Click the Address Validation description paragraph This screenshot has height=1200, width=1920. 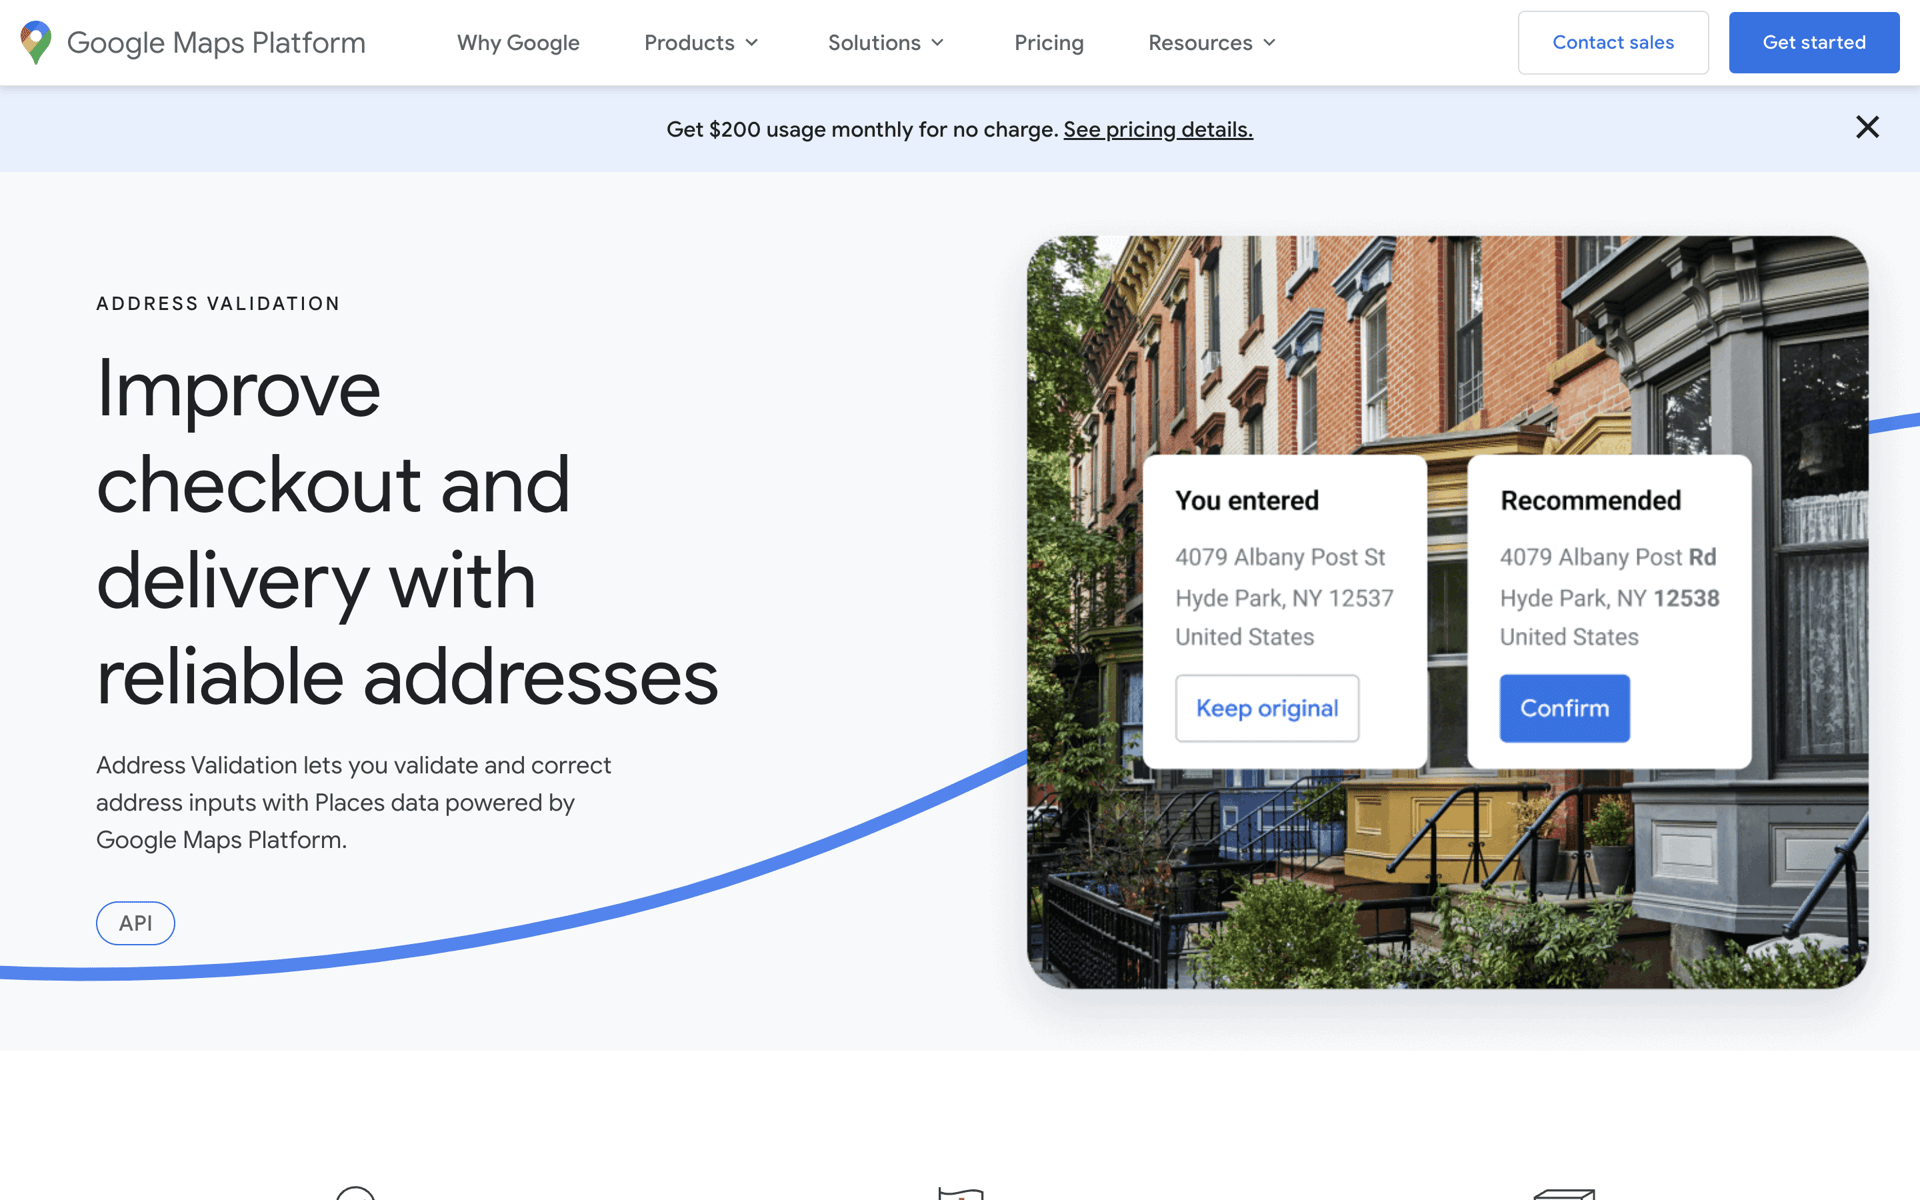[x=353, y=802]
